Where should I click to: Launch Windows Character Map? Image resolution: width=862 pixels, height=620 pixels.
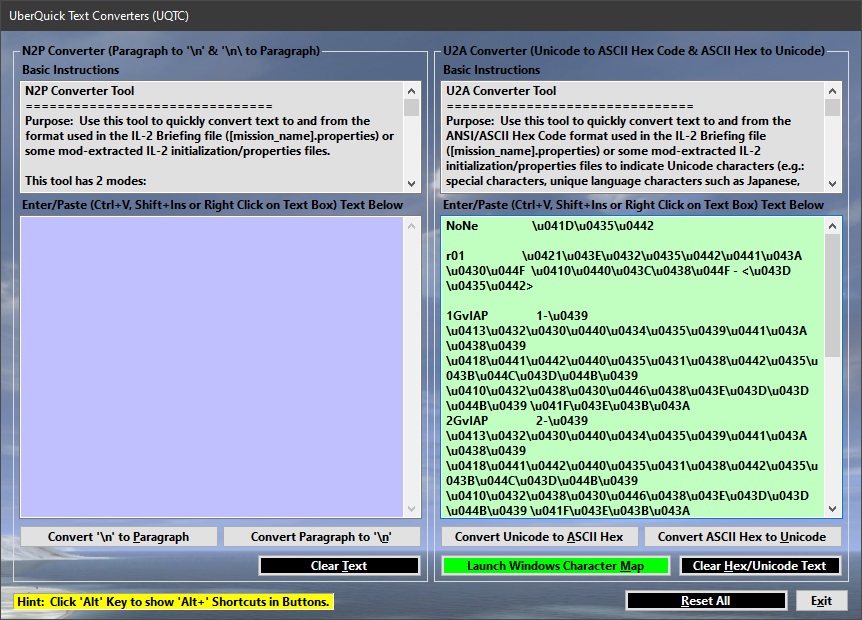click(555, 566)
